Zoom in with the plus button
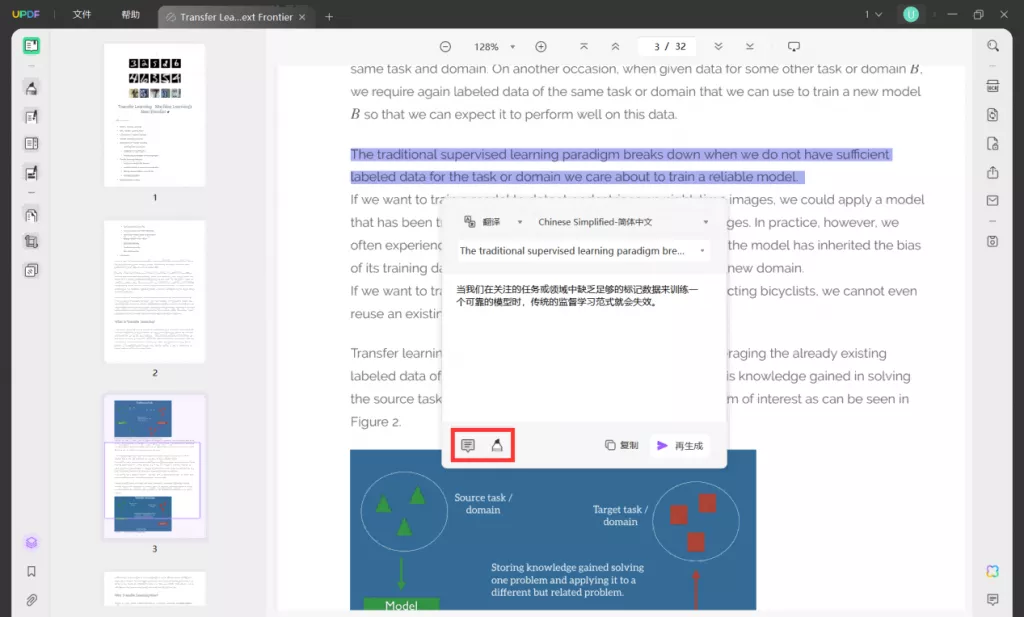Screen dimensions: 1024x617 (x=541, y=46)
